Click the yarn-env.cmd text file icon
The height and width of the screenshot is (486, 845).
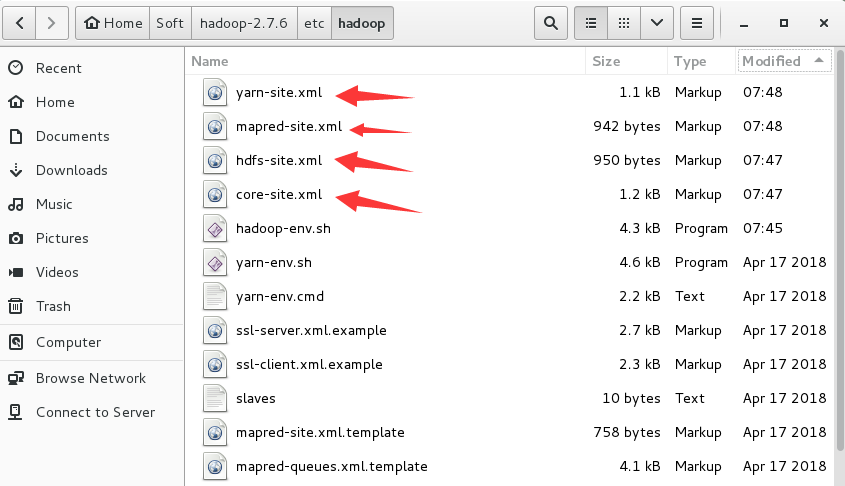(x=214, y=296)
